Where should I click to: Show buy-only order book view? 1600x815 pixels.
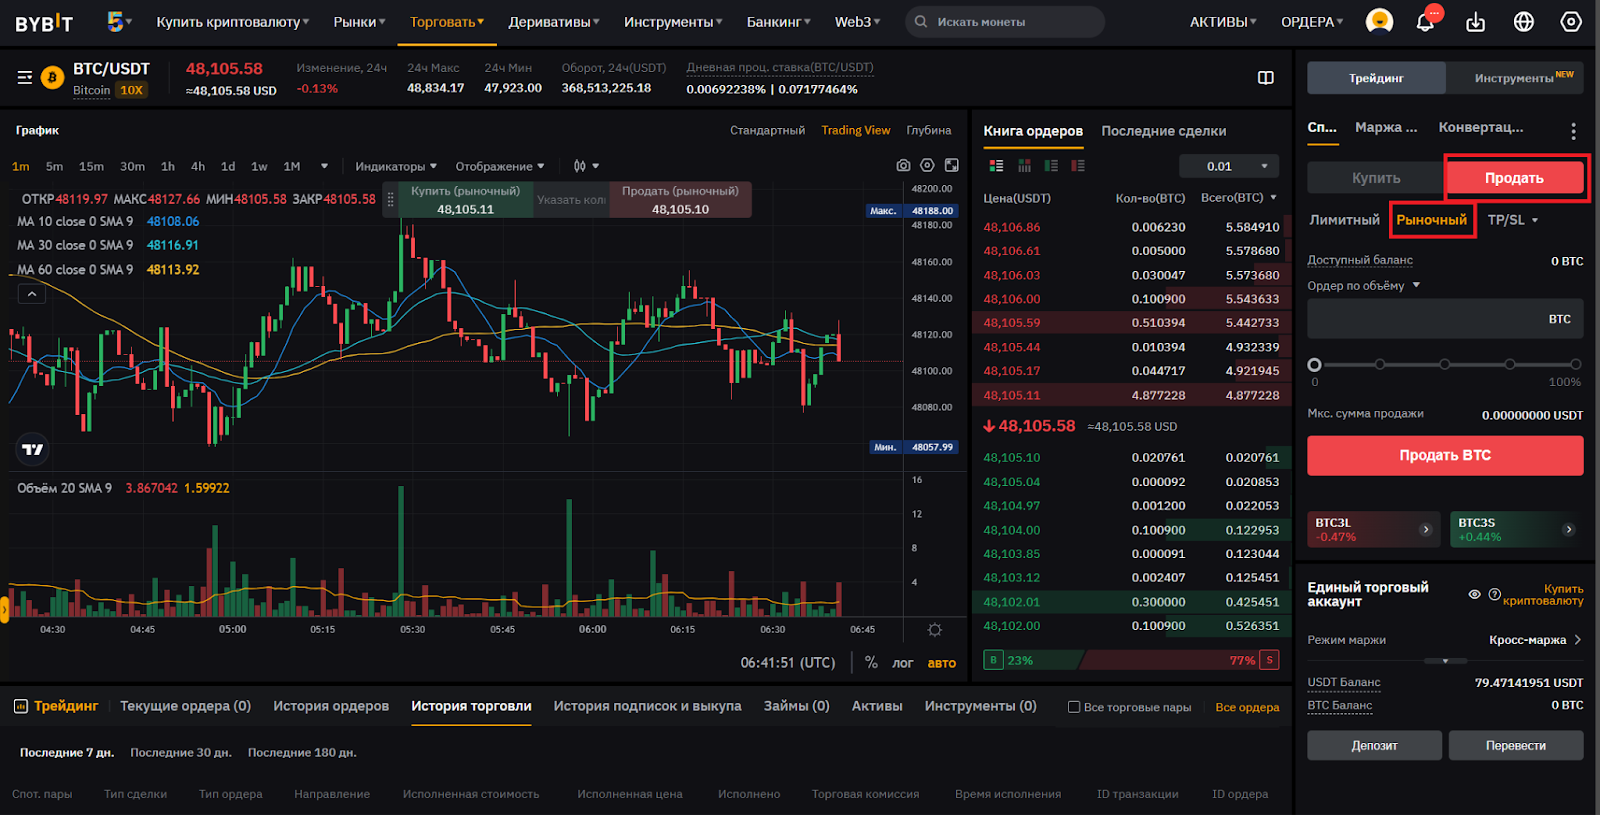pos(1051,166)
